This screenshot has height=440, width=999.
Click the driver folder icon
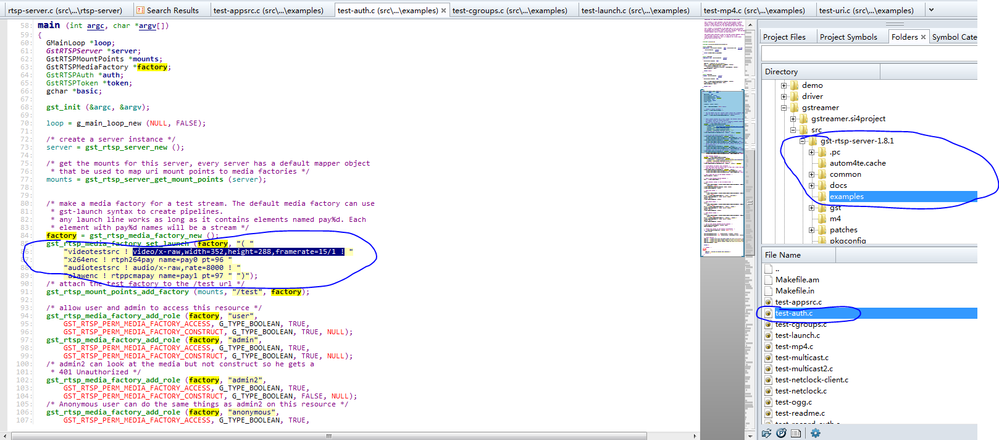tap(794, 96)
